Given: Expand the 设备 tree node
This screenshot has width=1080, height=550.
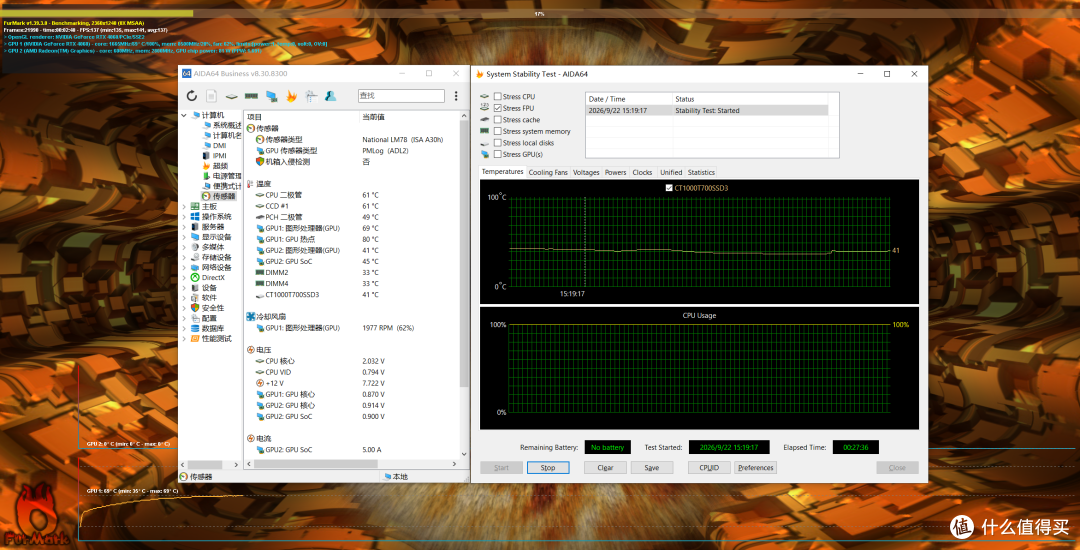Looking at the screenshot, I should coord(184,288).
